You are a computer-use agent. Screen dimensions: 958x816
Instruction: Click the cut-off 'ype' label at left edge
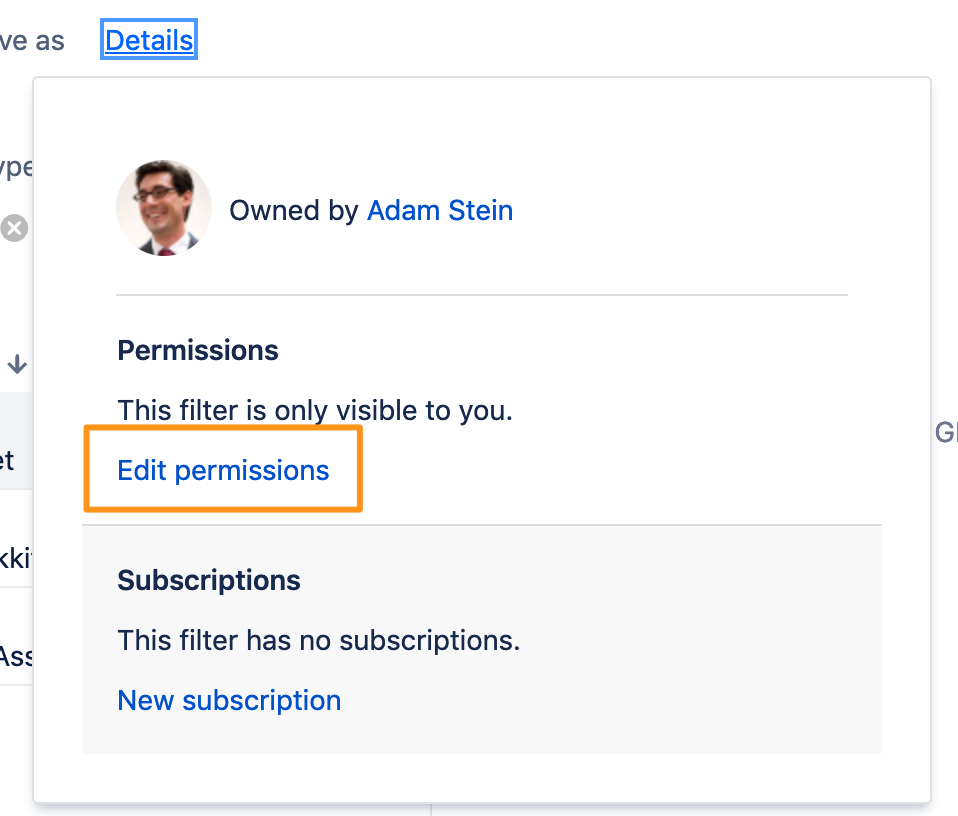(16, 167)
